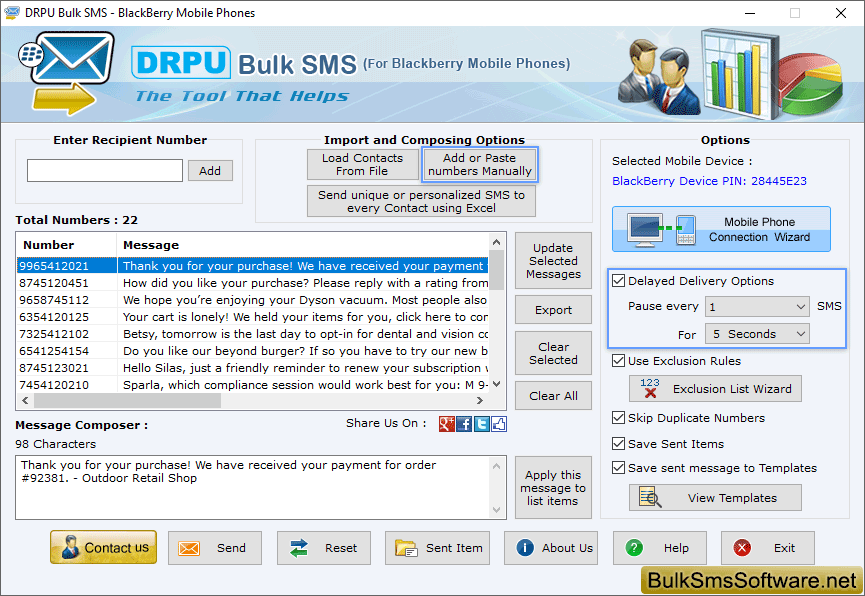Click the Contact us button

click(x=103, y=547)
